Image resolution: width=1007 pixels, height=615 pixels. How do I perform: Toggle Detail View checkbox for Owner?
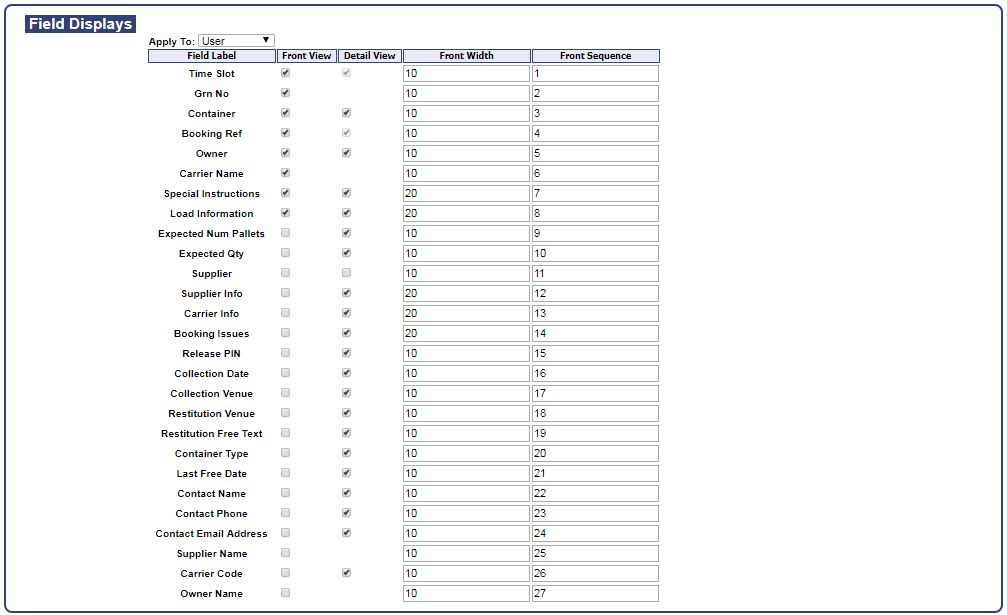coord(346,152)
